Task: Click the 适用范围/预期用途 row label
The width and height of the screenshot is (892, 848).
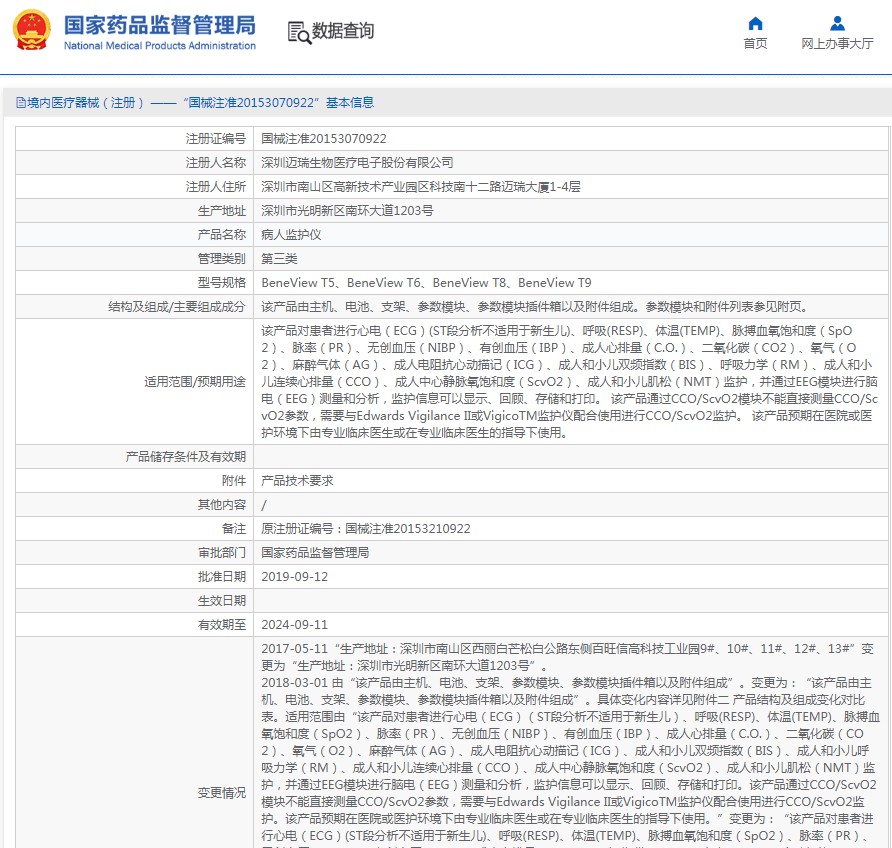Action: pos(195,381)
